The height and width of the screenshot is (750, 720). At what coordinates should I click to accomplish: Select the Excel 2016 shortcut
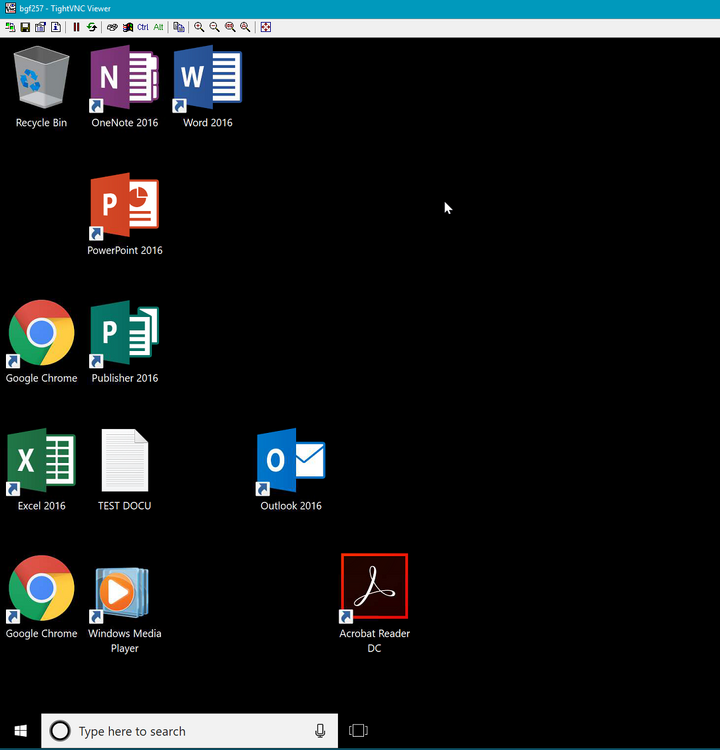click(x=41, y=470)
